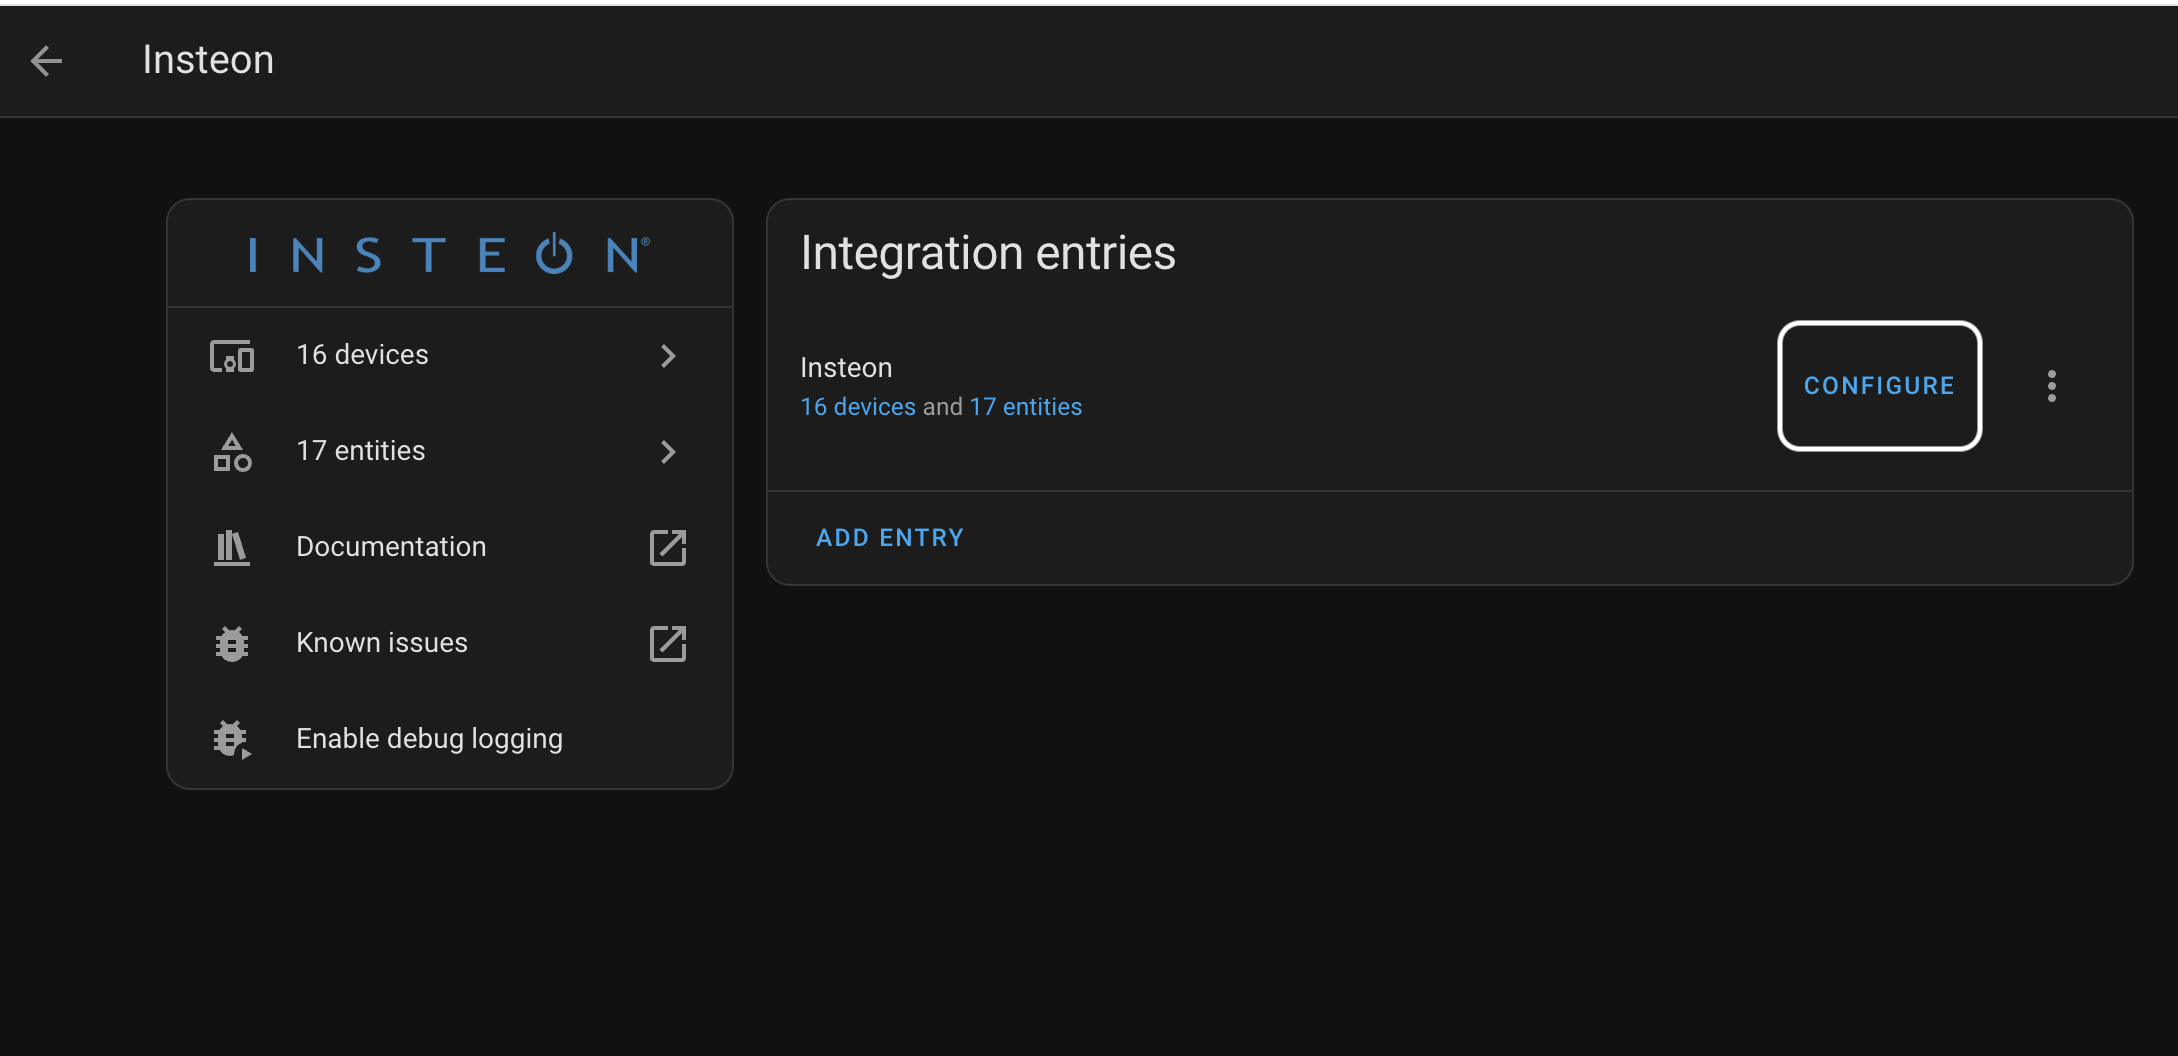Click the Insteon entry name text
This screenshot has width=2178, height=1056.
[x=846, y=368]
